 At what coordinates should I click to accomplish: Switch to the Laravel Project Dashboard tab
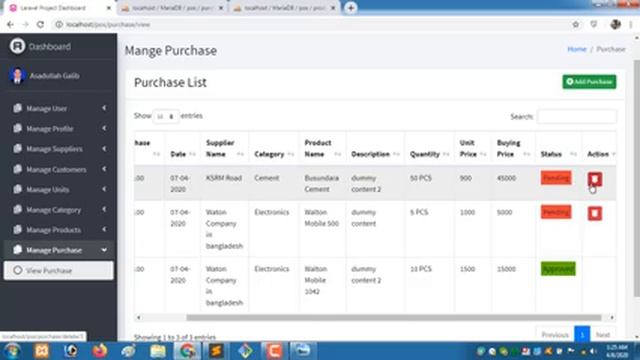pos(58,8)
